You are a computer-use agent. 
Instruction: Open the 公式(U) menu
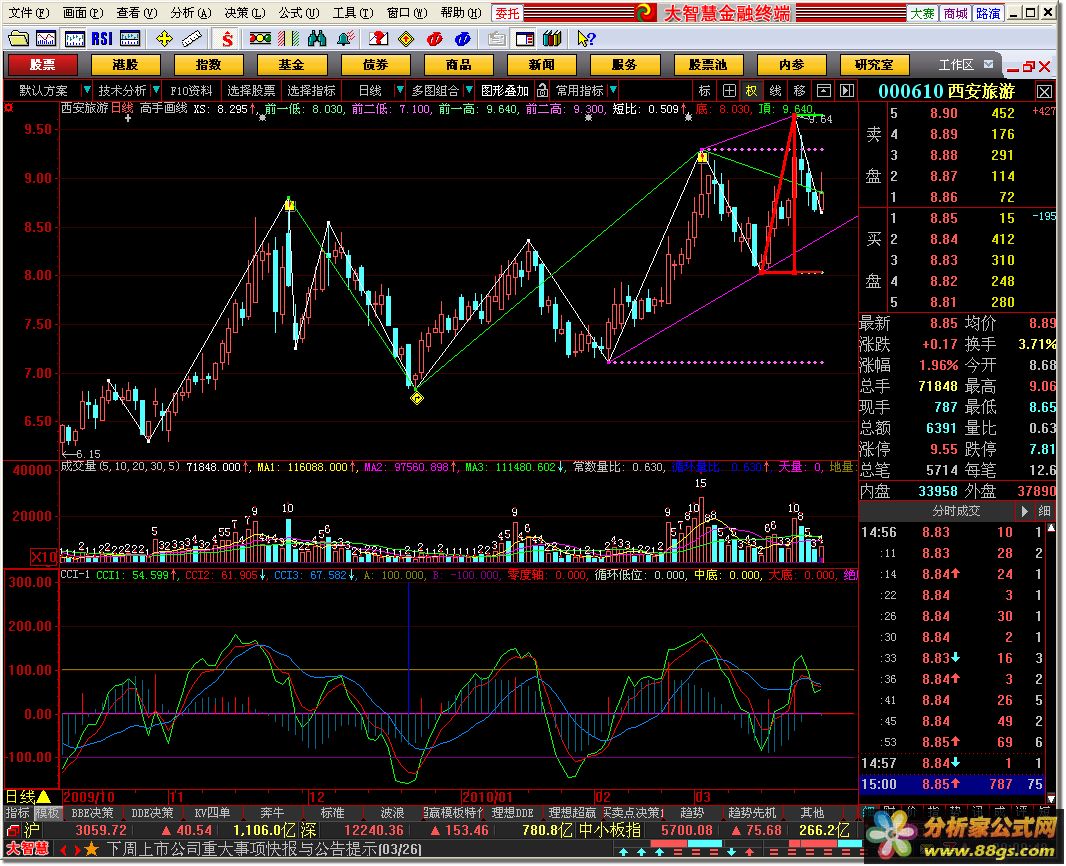[x=299, y=12]
